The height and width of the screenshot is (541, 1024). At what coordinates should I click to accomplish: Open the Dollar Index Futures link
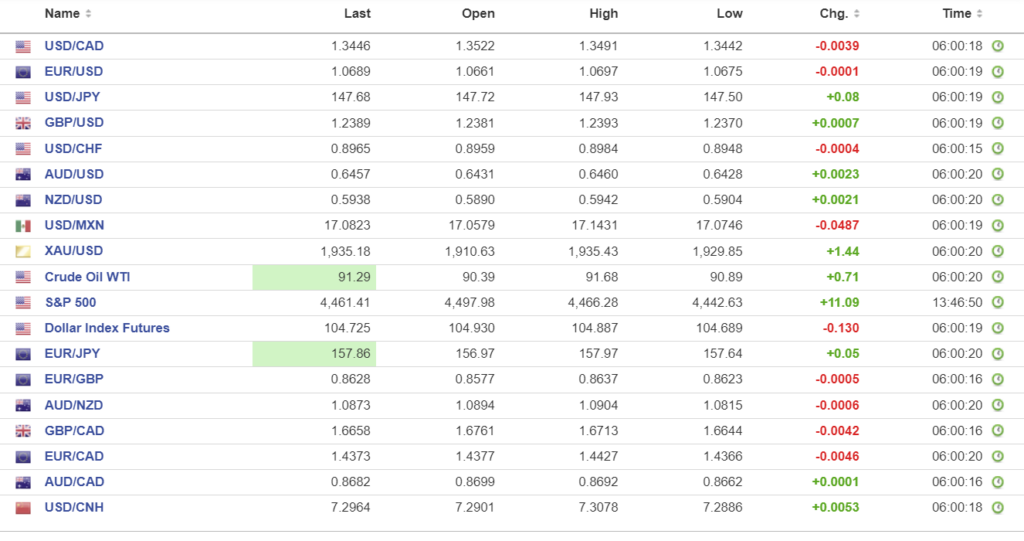click(107, 328)
